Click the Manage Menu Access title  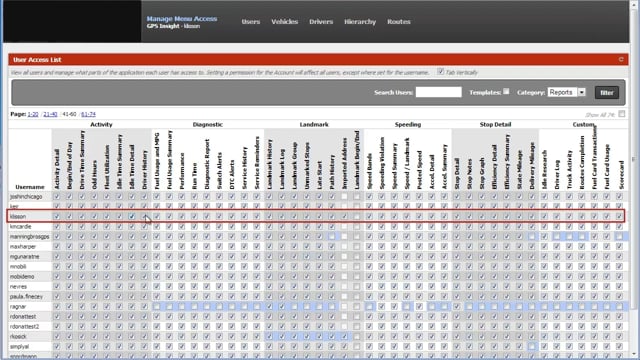coord(182,19)
